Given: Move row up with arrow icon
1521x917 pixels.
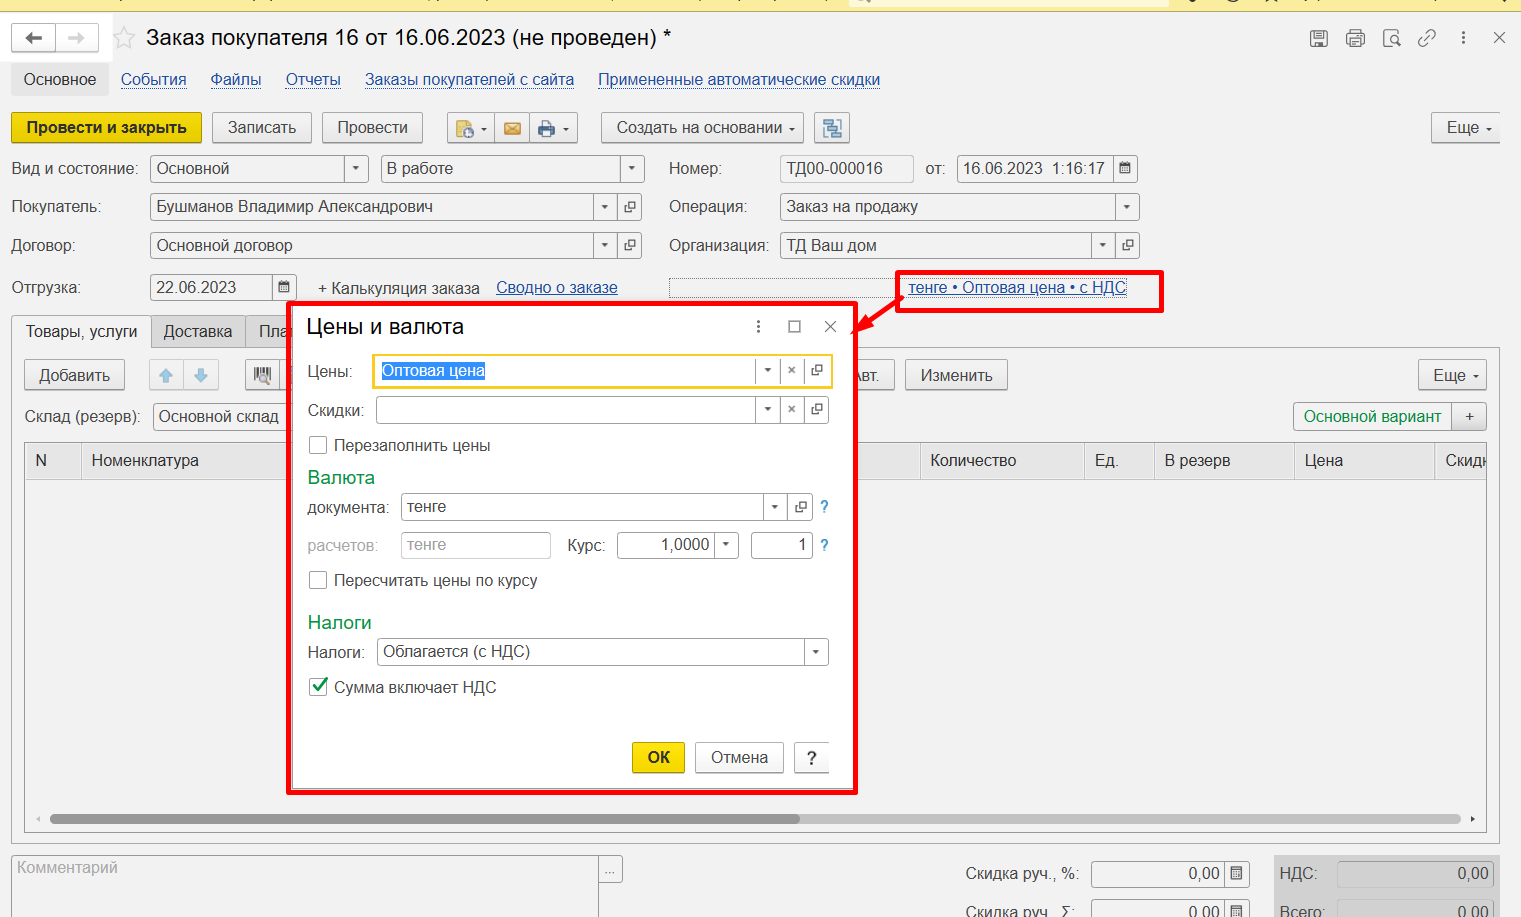Looking at the screenshot, I should point(166,375).
